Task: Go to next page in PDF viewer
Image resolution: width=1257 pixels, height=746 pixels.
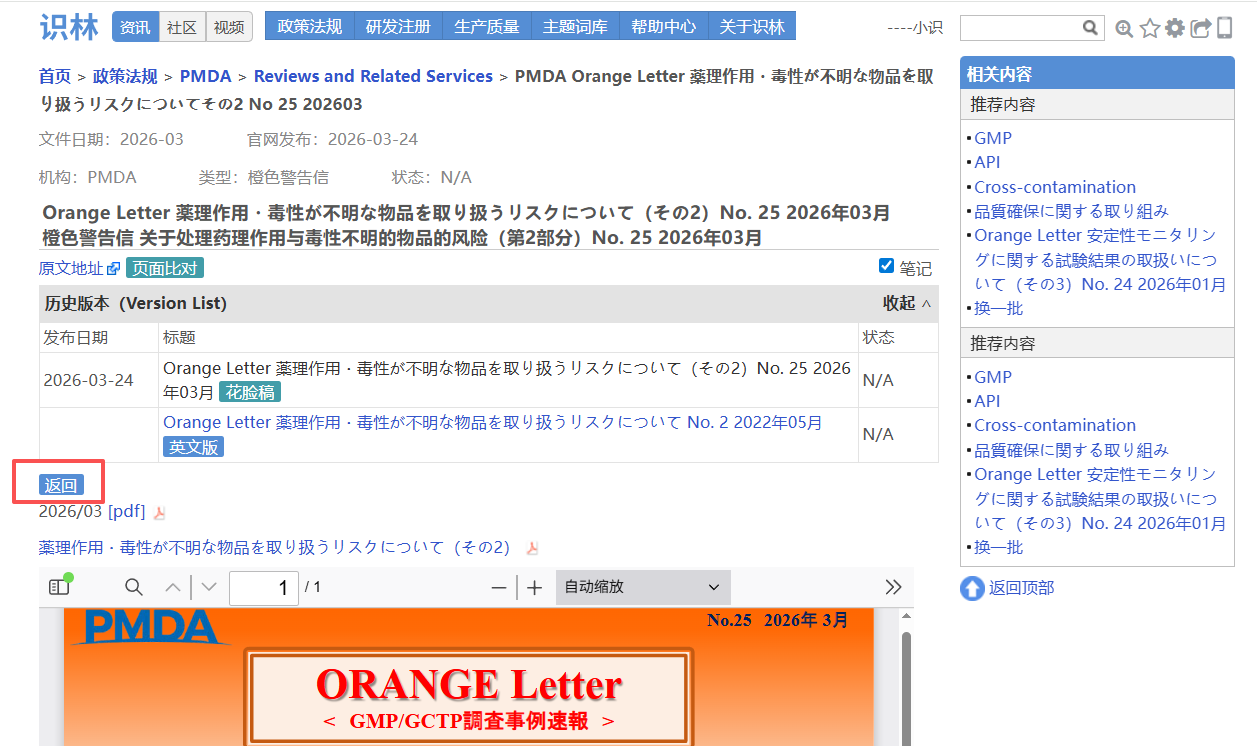Action: tap(208, 587)
